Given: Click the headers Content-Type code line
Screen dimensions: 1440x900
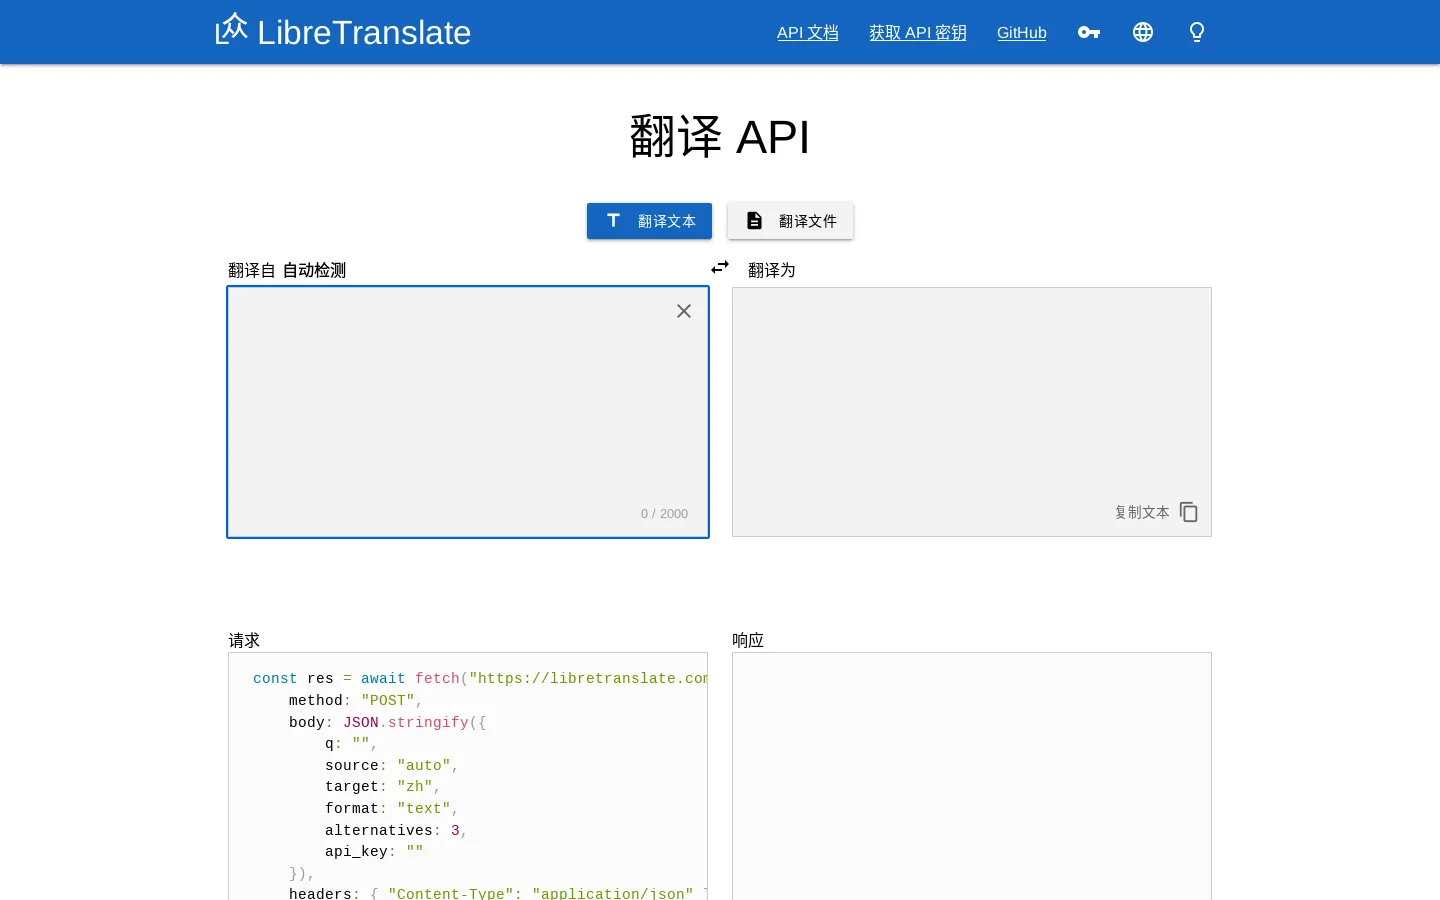Looking at the screenshot, I should coord(498,893).
